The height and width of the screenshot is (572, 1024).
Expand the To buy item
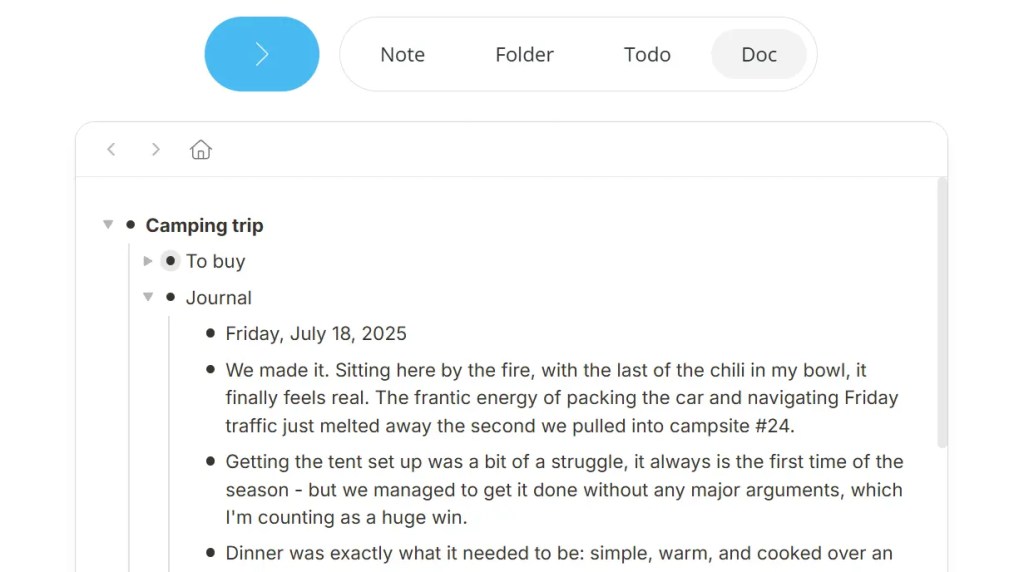(148, 261)
